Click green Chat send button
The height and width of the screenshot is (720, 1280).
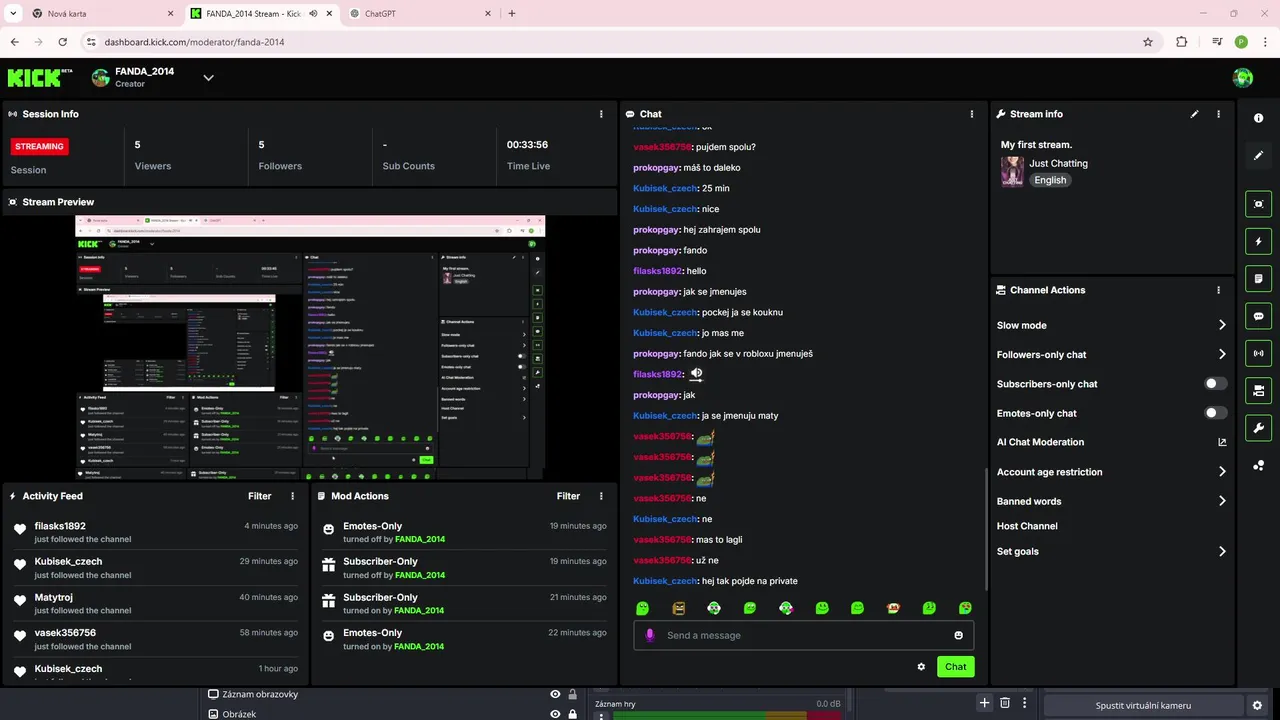click(955, 667)
